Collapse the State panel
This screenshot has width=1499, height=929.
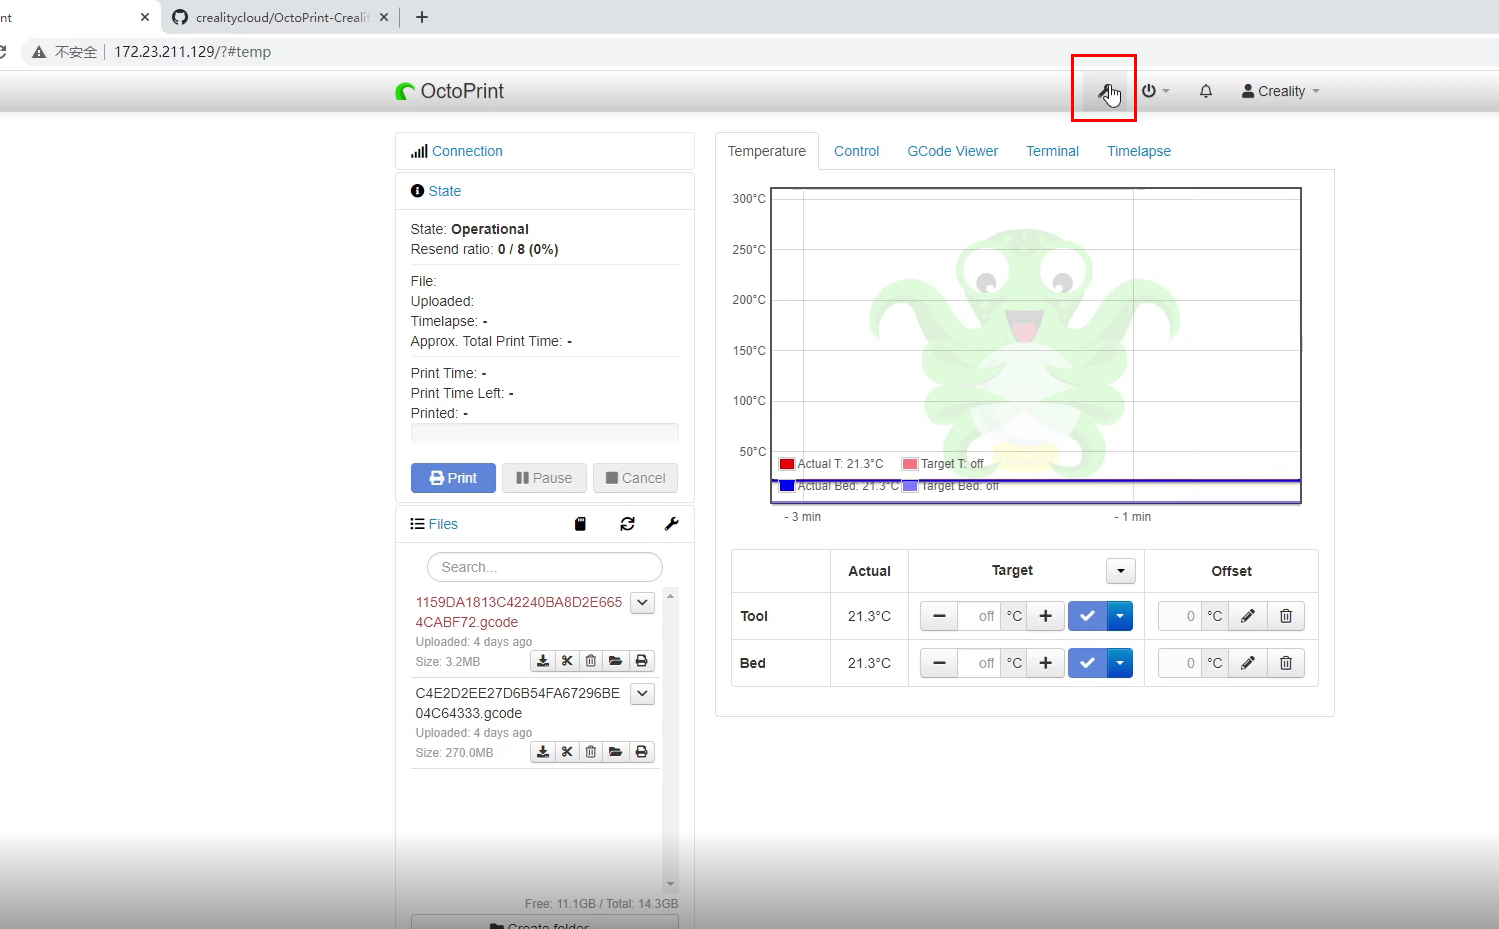click(x=444, y=191)
